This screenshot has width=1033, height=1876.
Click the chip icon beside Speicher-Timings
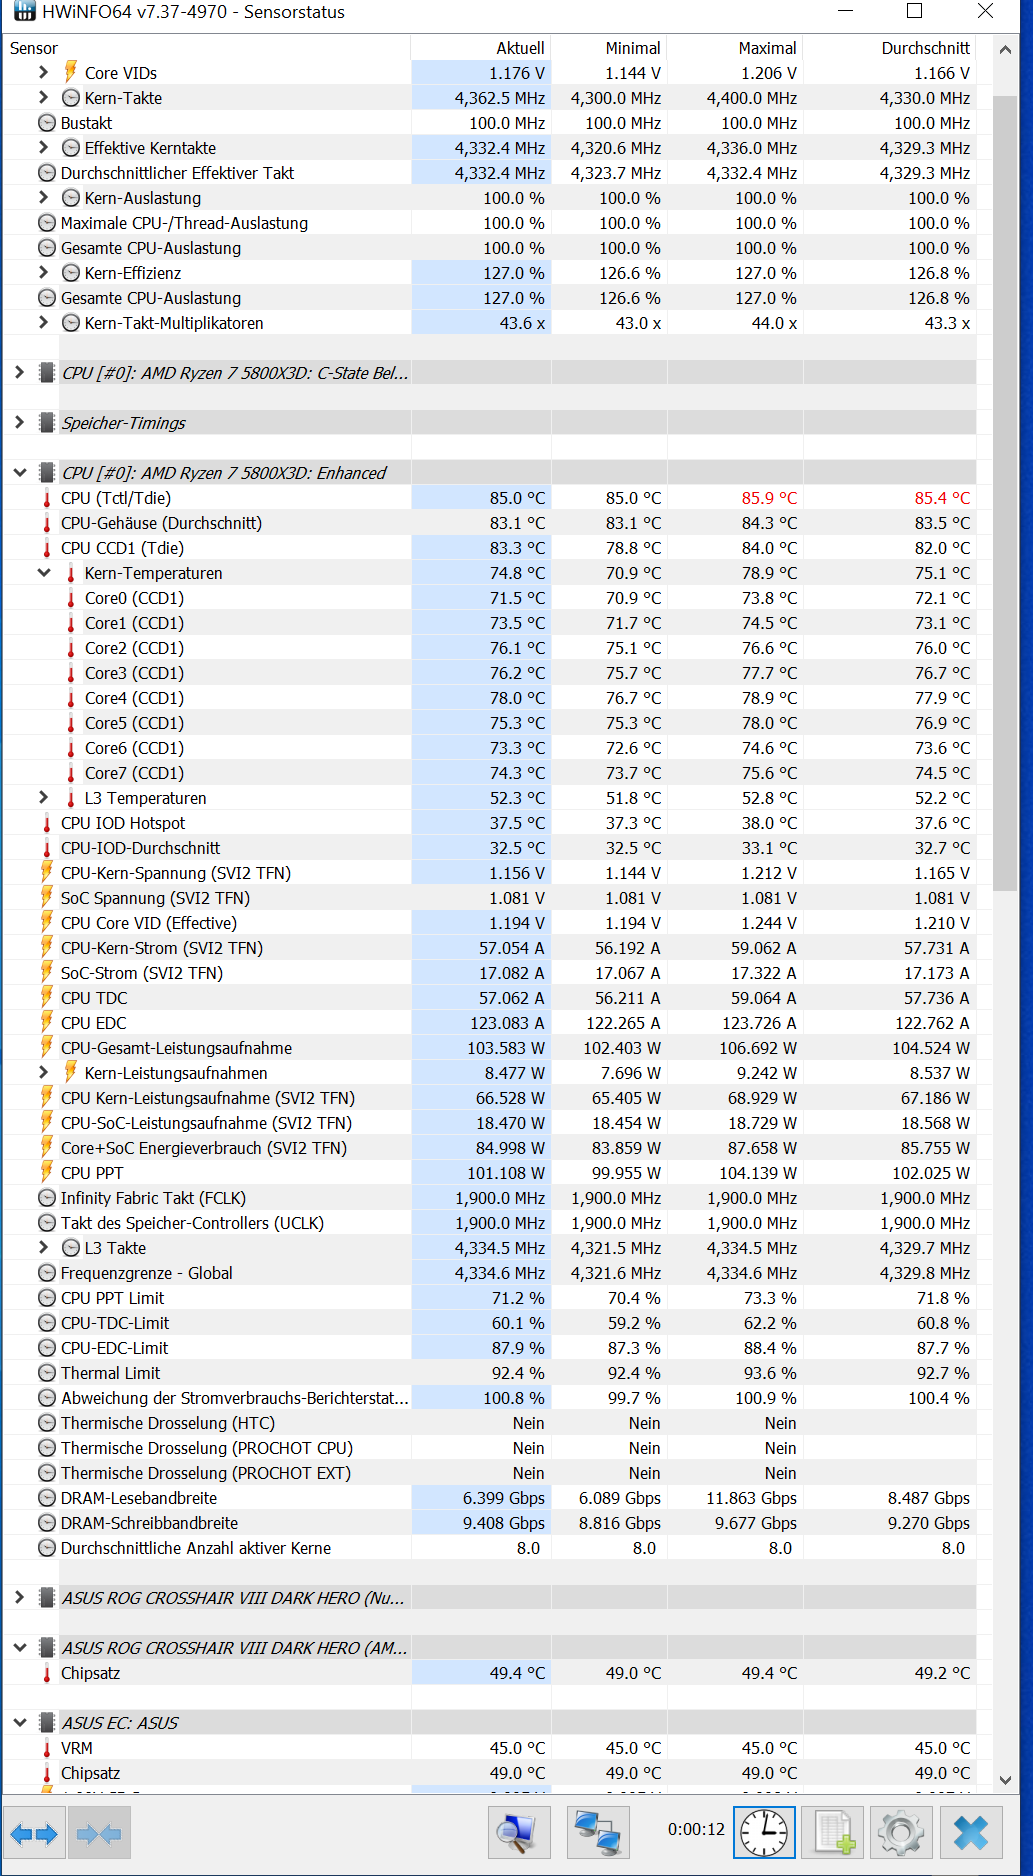[47, 422]
